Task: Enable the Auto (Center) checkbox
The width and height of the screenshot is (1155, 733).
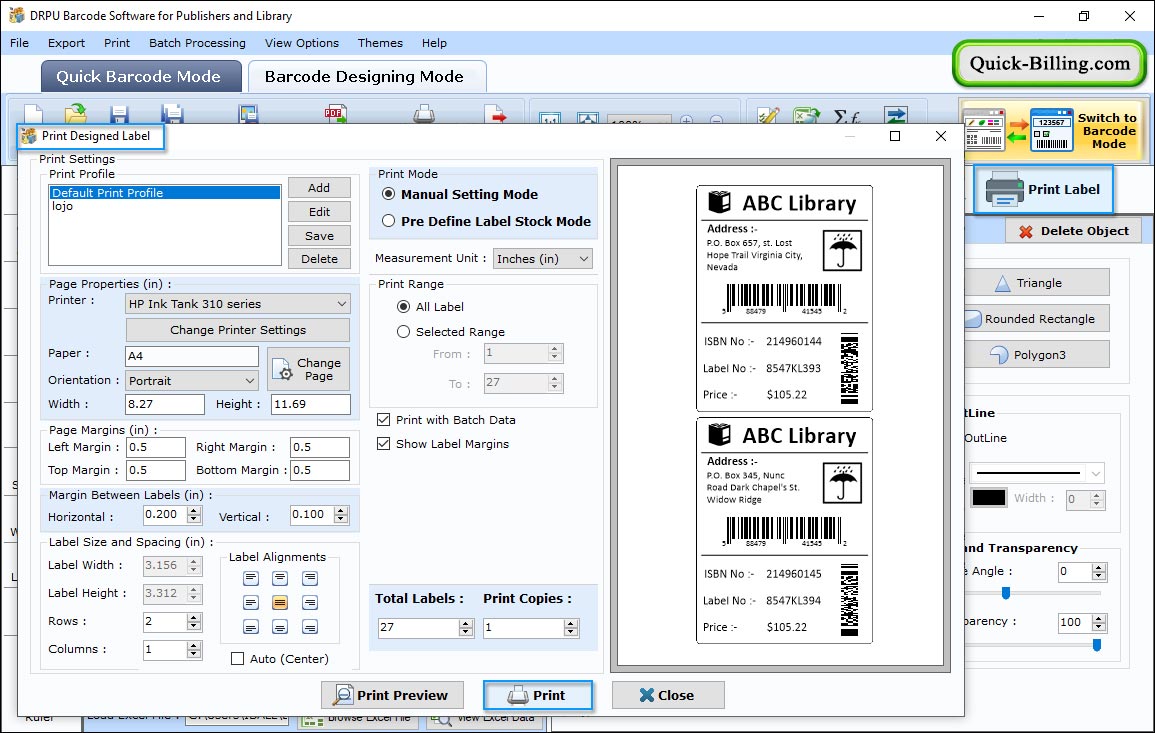Action: (237, 659)
